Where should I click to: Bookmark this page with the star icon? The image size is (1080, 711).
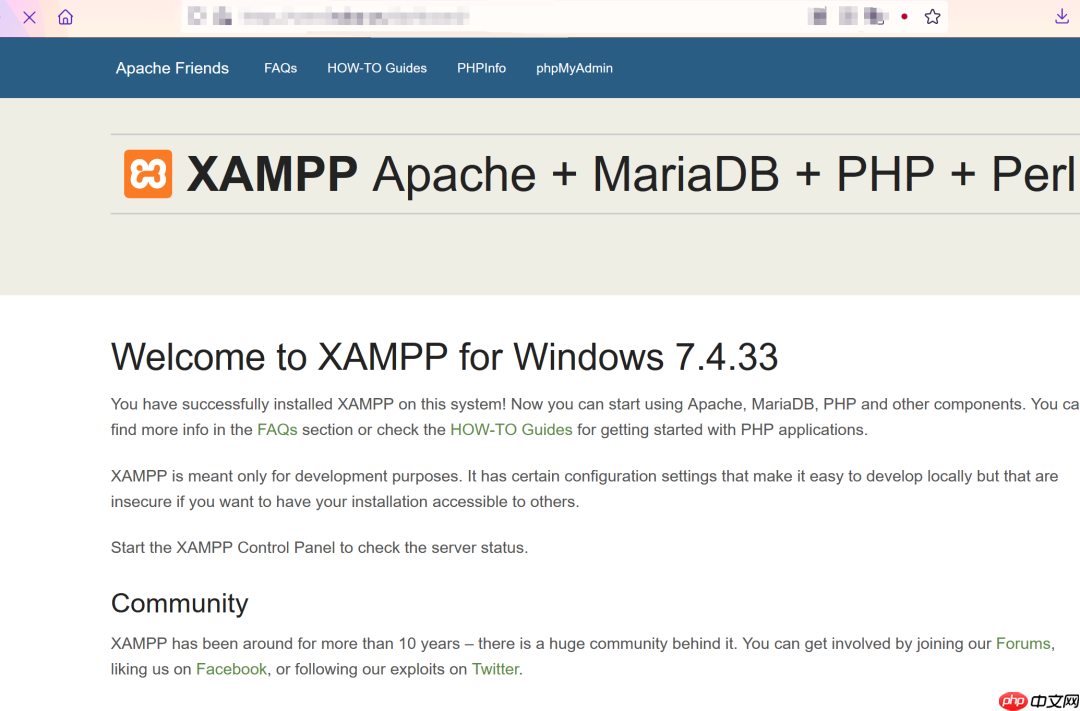pos(932,17)
